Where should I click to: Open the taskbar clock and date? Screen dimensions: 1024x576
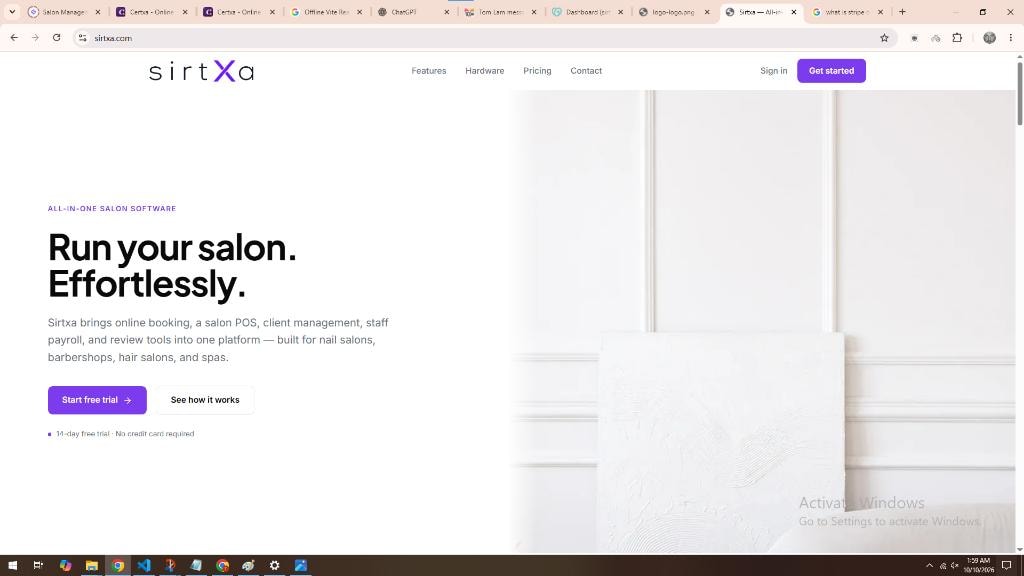pos(978,566)
